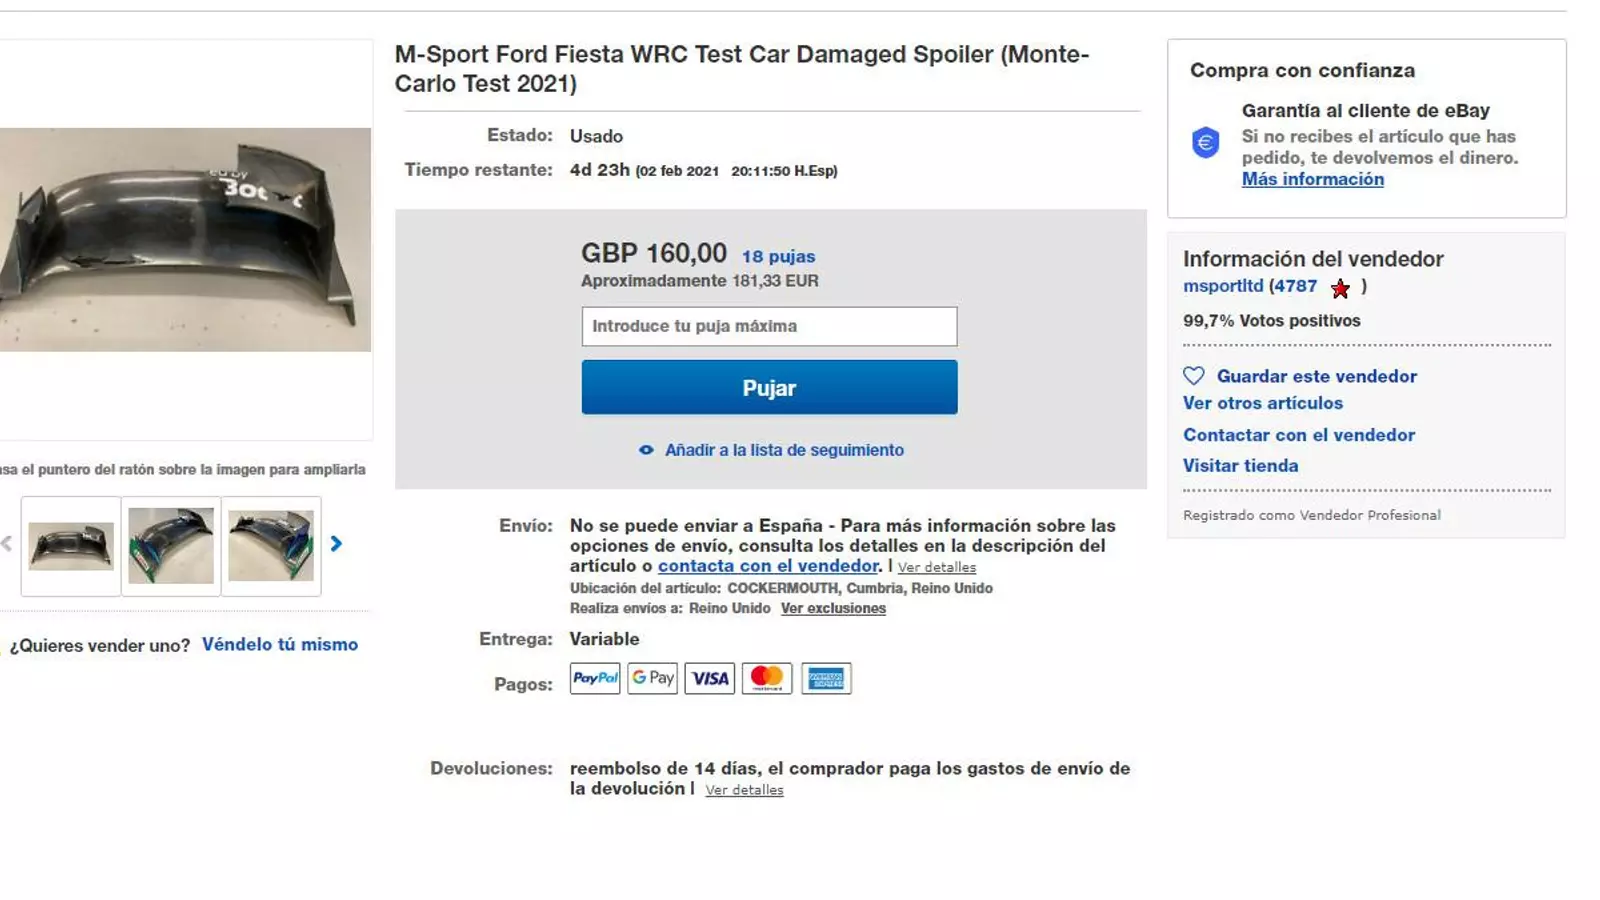1600x900 pixels.
Task: Select the second spoiler thumbnail
Action: tap(171, 546)
